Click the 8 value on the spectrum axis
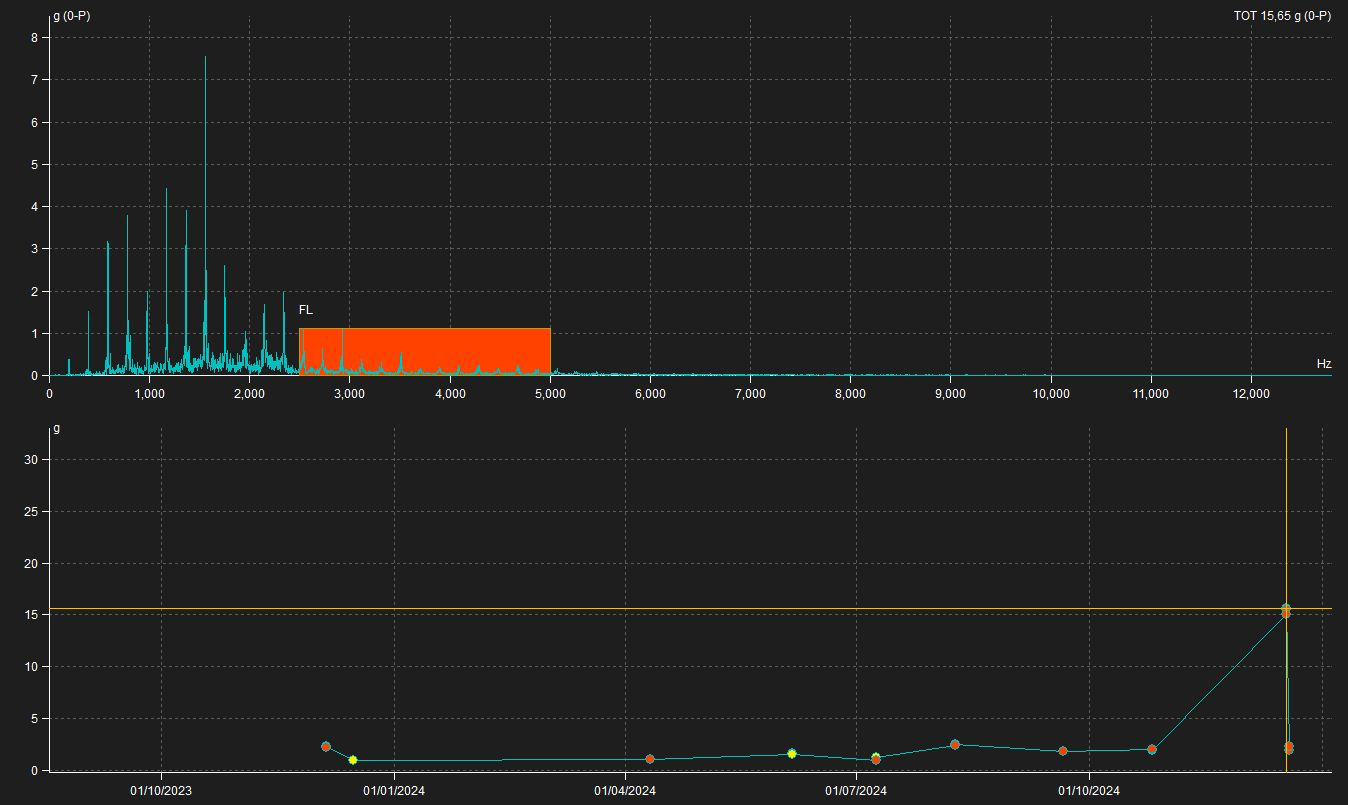Viewport: 1348px width, 805px height. point(34,38)
